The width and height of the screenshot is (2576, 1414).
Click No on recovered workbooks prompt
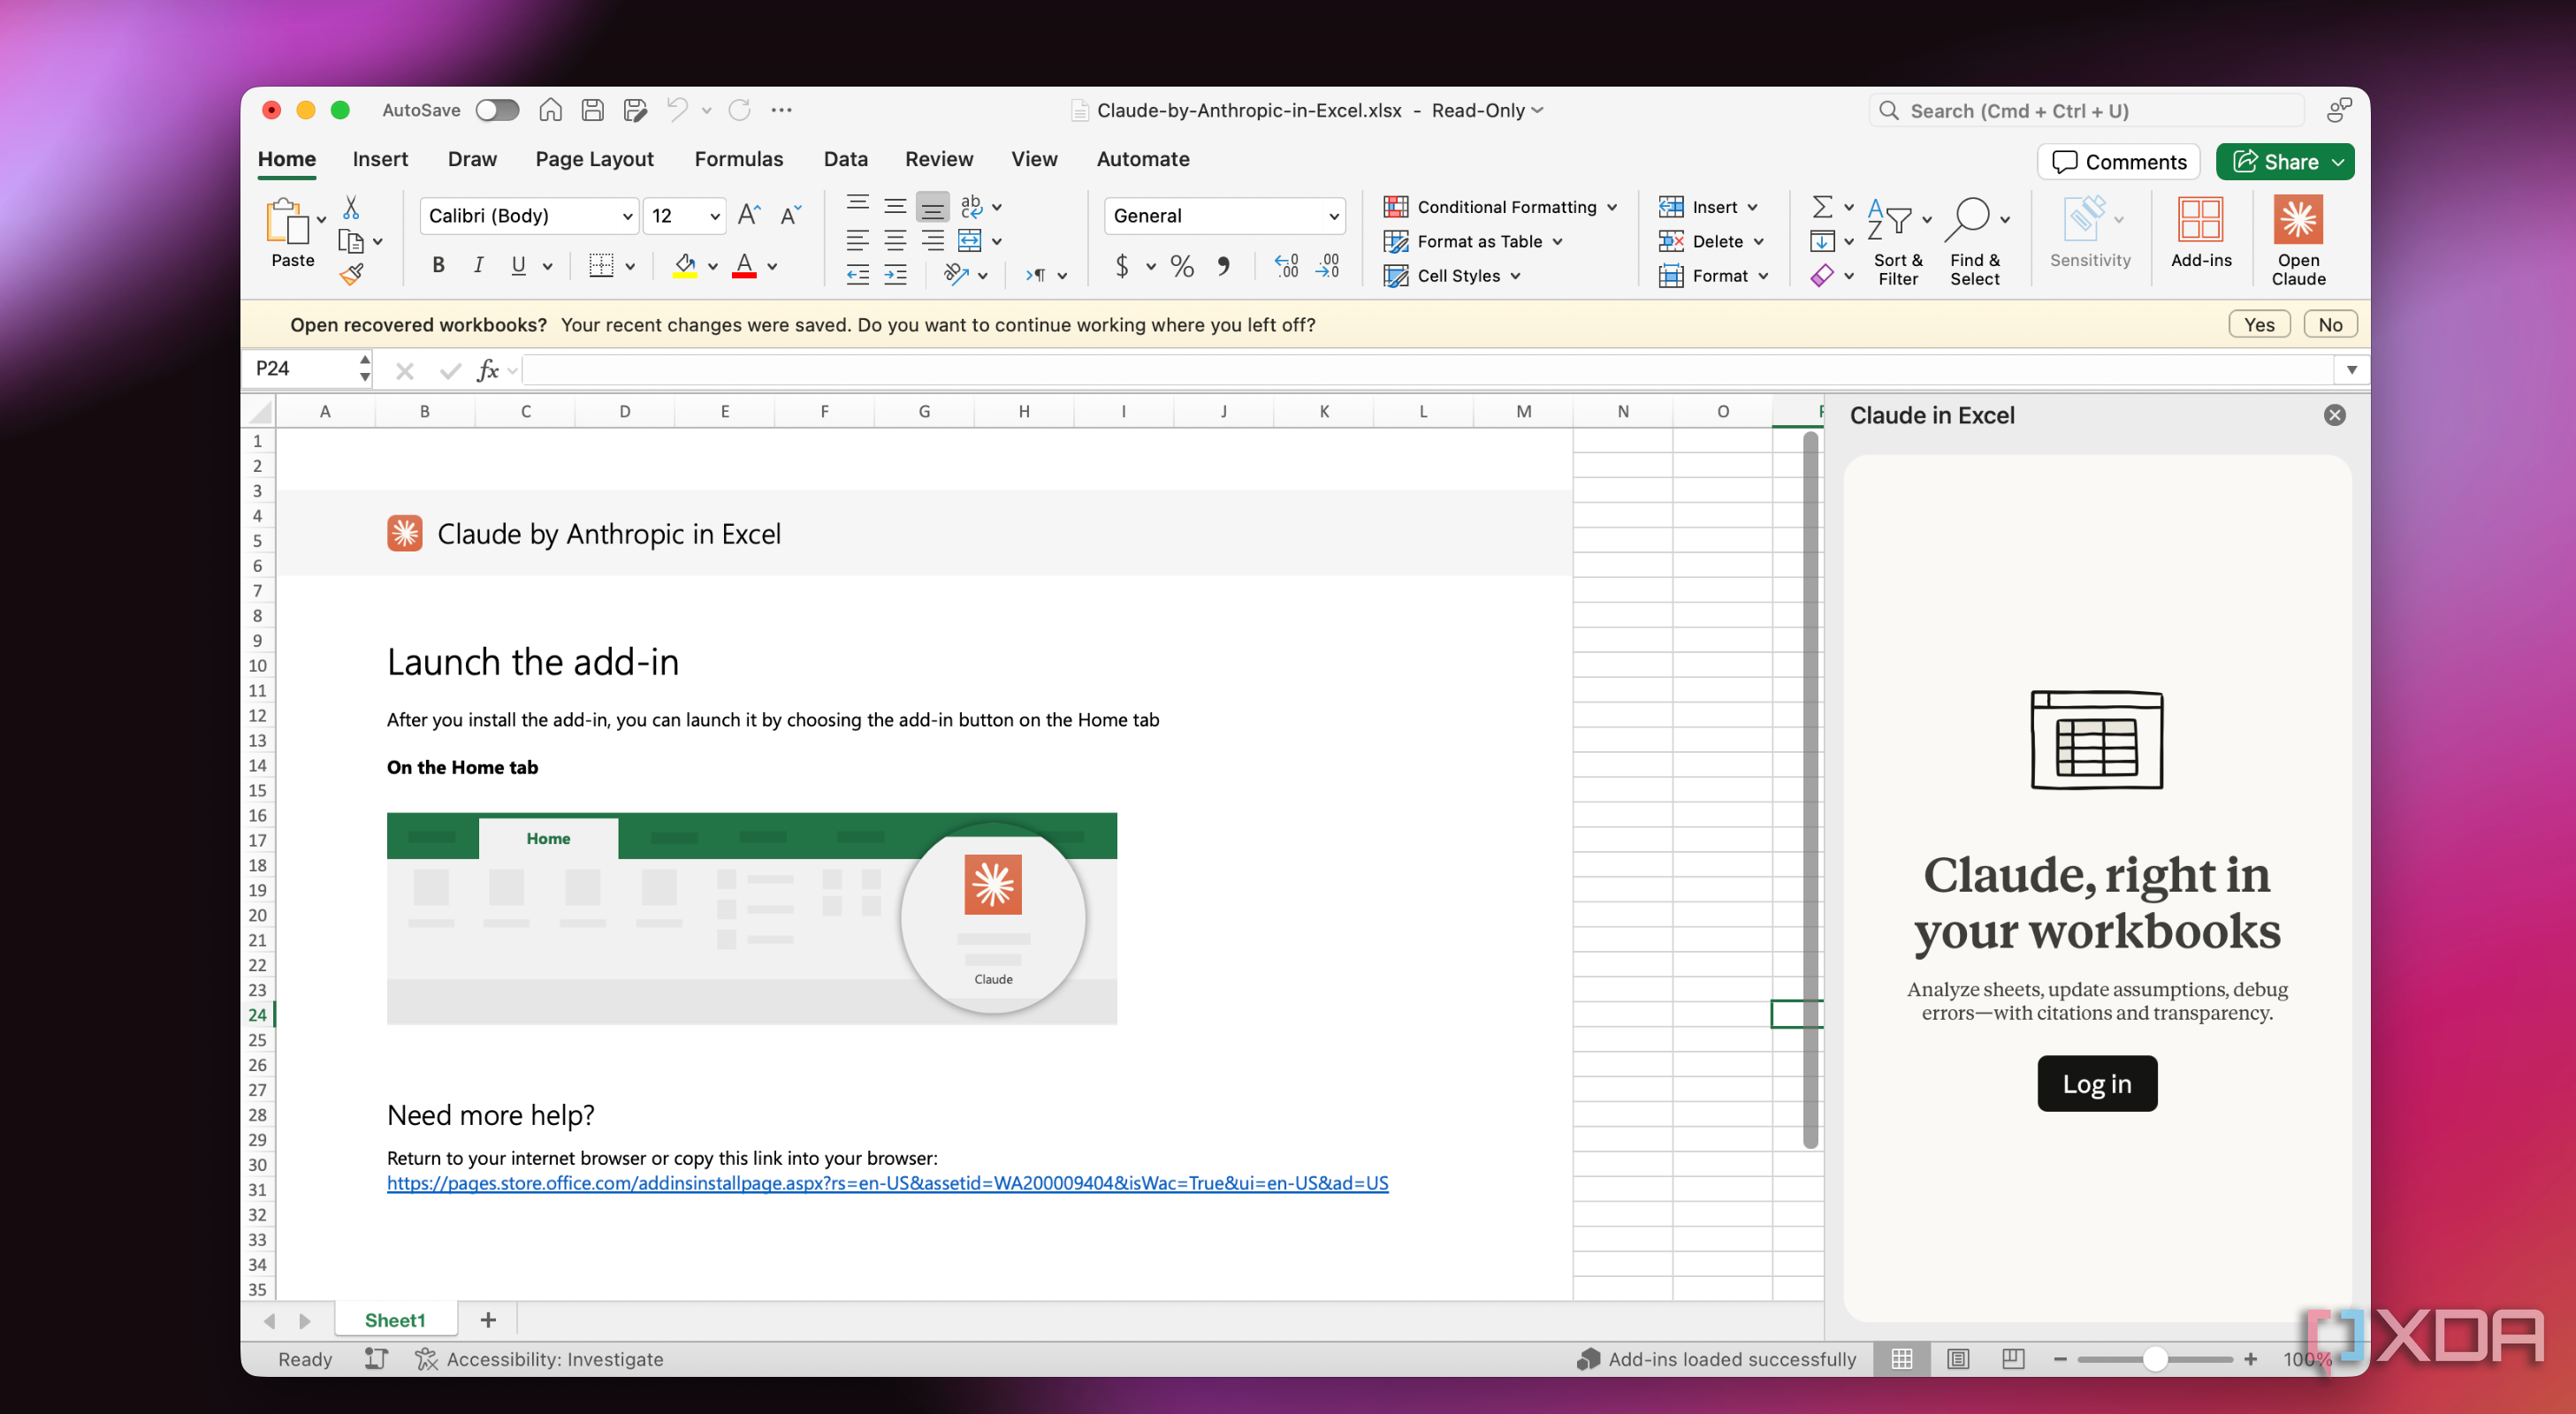2329,325
